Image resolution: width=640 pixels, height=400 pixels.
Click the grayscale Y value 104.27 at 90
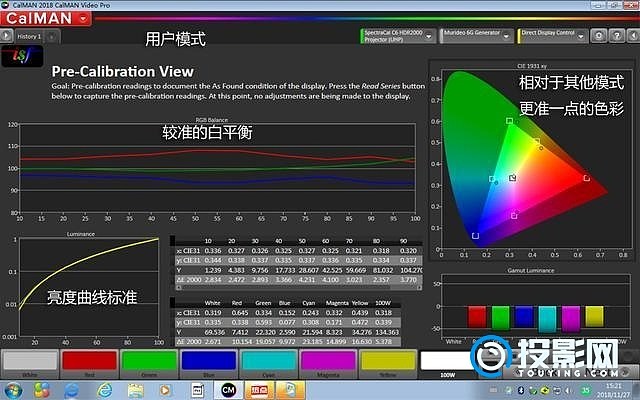pyautogui.click(x=411, y=270)
